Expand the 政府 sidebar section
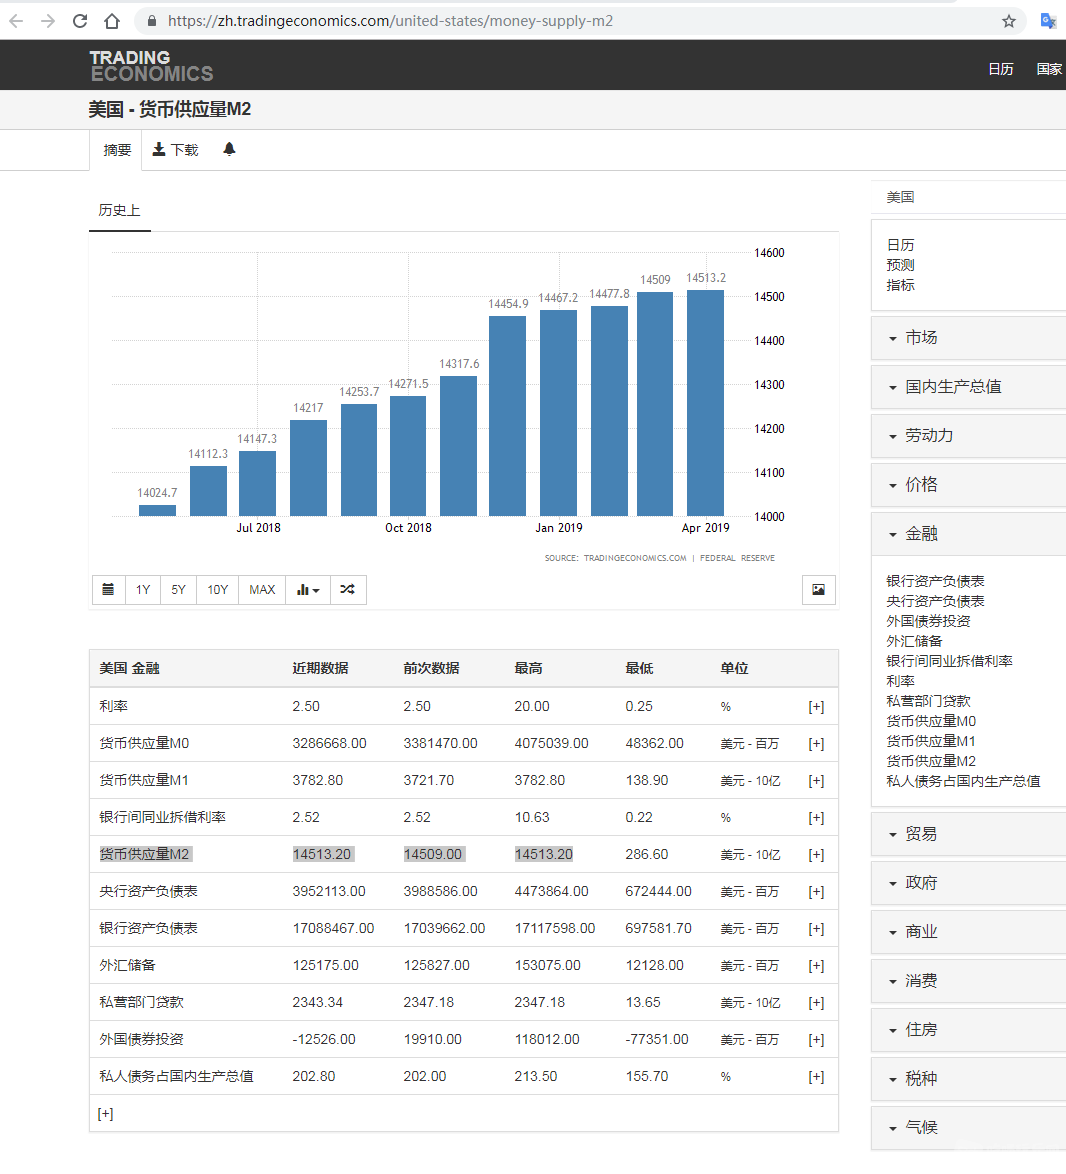Screen dimensions: 1066x1174 pos(969,883)
